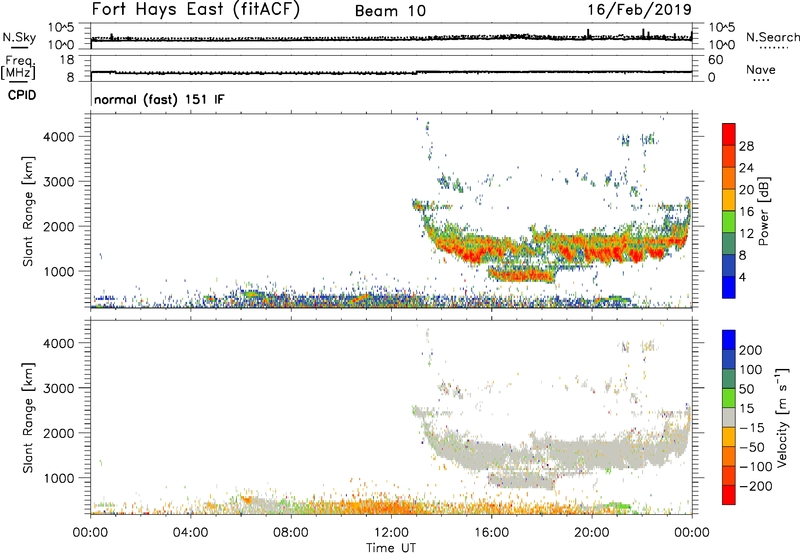Click the '2000' tick of the velocity panel
Image resolution: width=800 pixels, height=554 pixels.
click(x=58, y=433)
